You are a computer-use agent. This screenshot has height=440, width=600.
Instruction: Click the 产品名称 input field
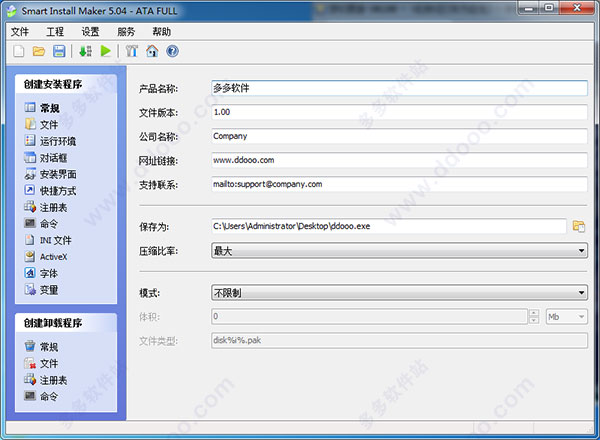click(399, 88)
